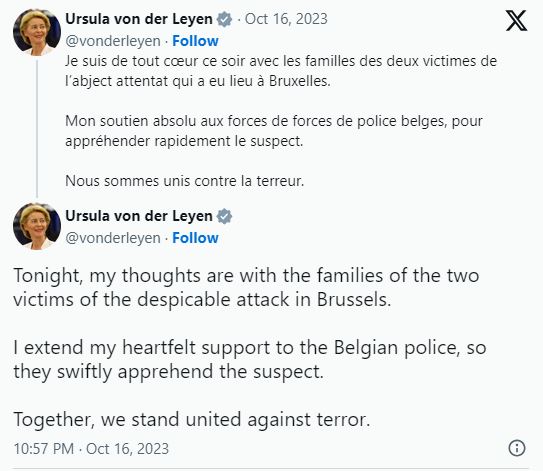The width and height of the screenshot is (543, 471).
Task: Open Ursula von der Leyen name on the English tweet
Action: [x=139, y=216]
